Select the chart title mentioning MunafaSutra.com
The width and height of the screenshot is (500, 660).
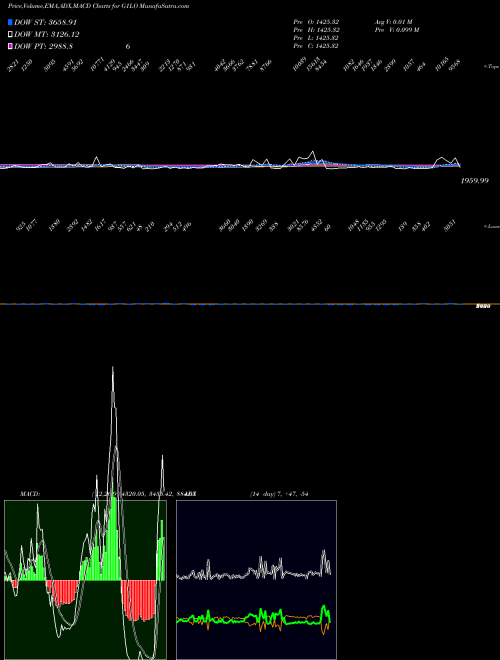98,6
